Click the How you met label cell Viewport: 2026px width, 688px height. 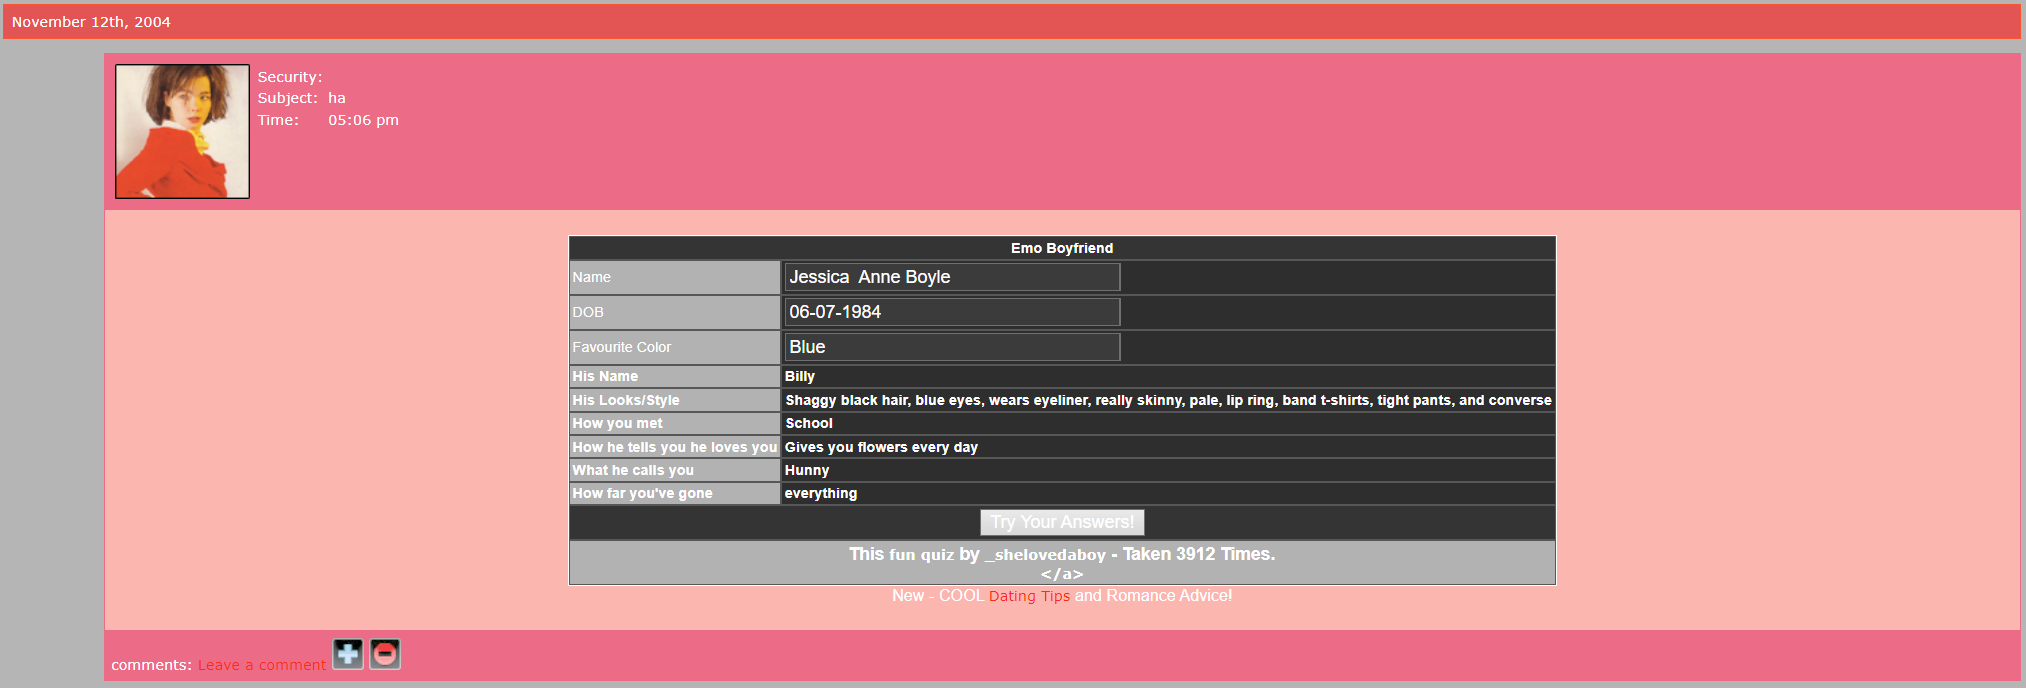point(675,423)
